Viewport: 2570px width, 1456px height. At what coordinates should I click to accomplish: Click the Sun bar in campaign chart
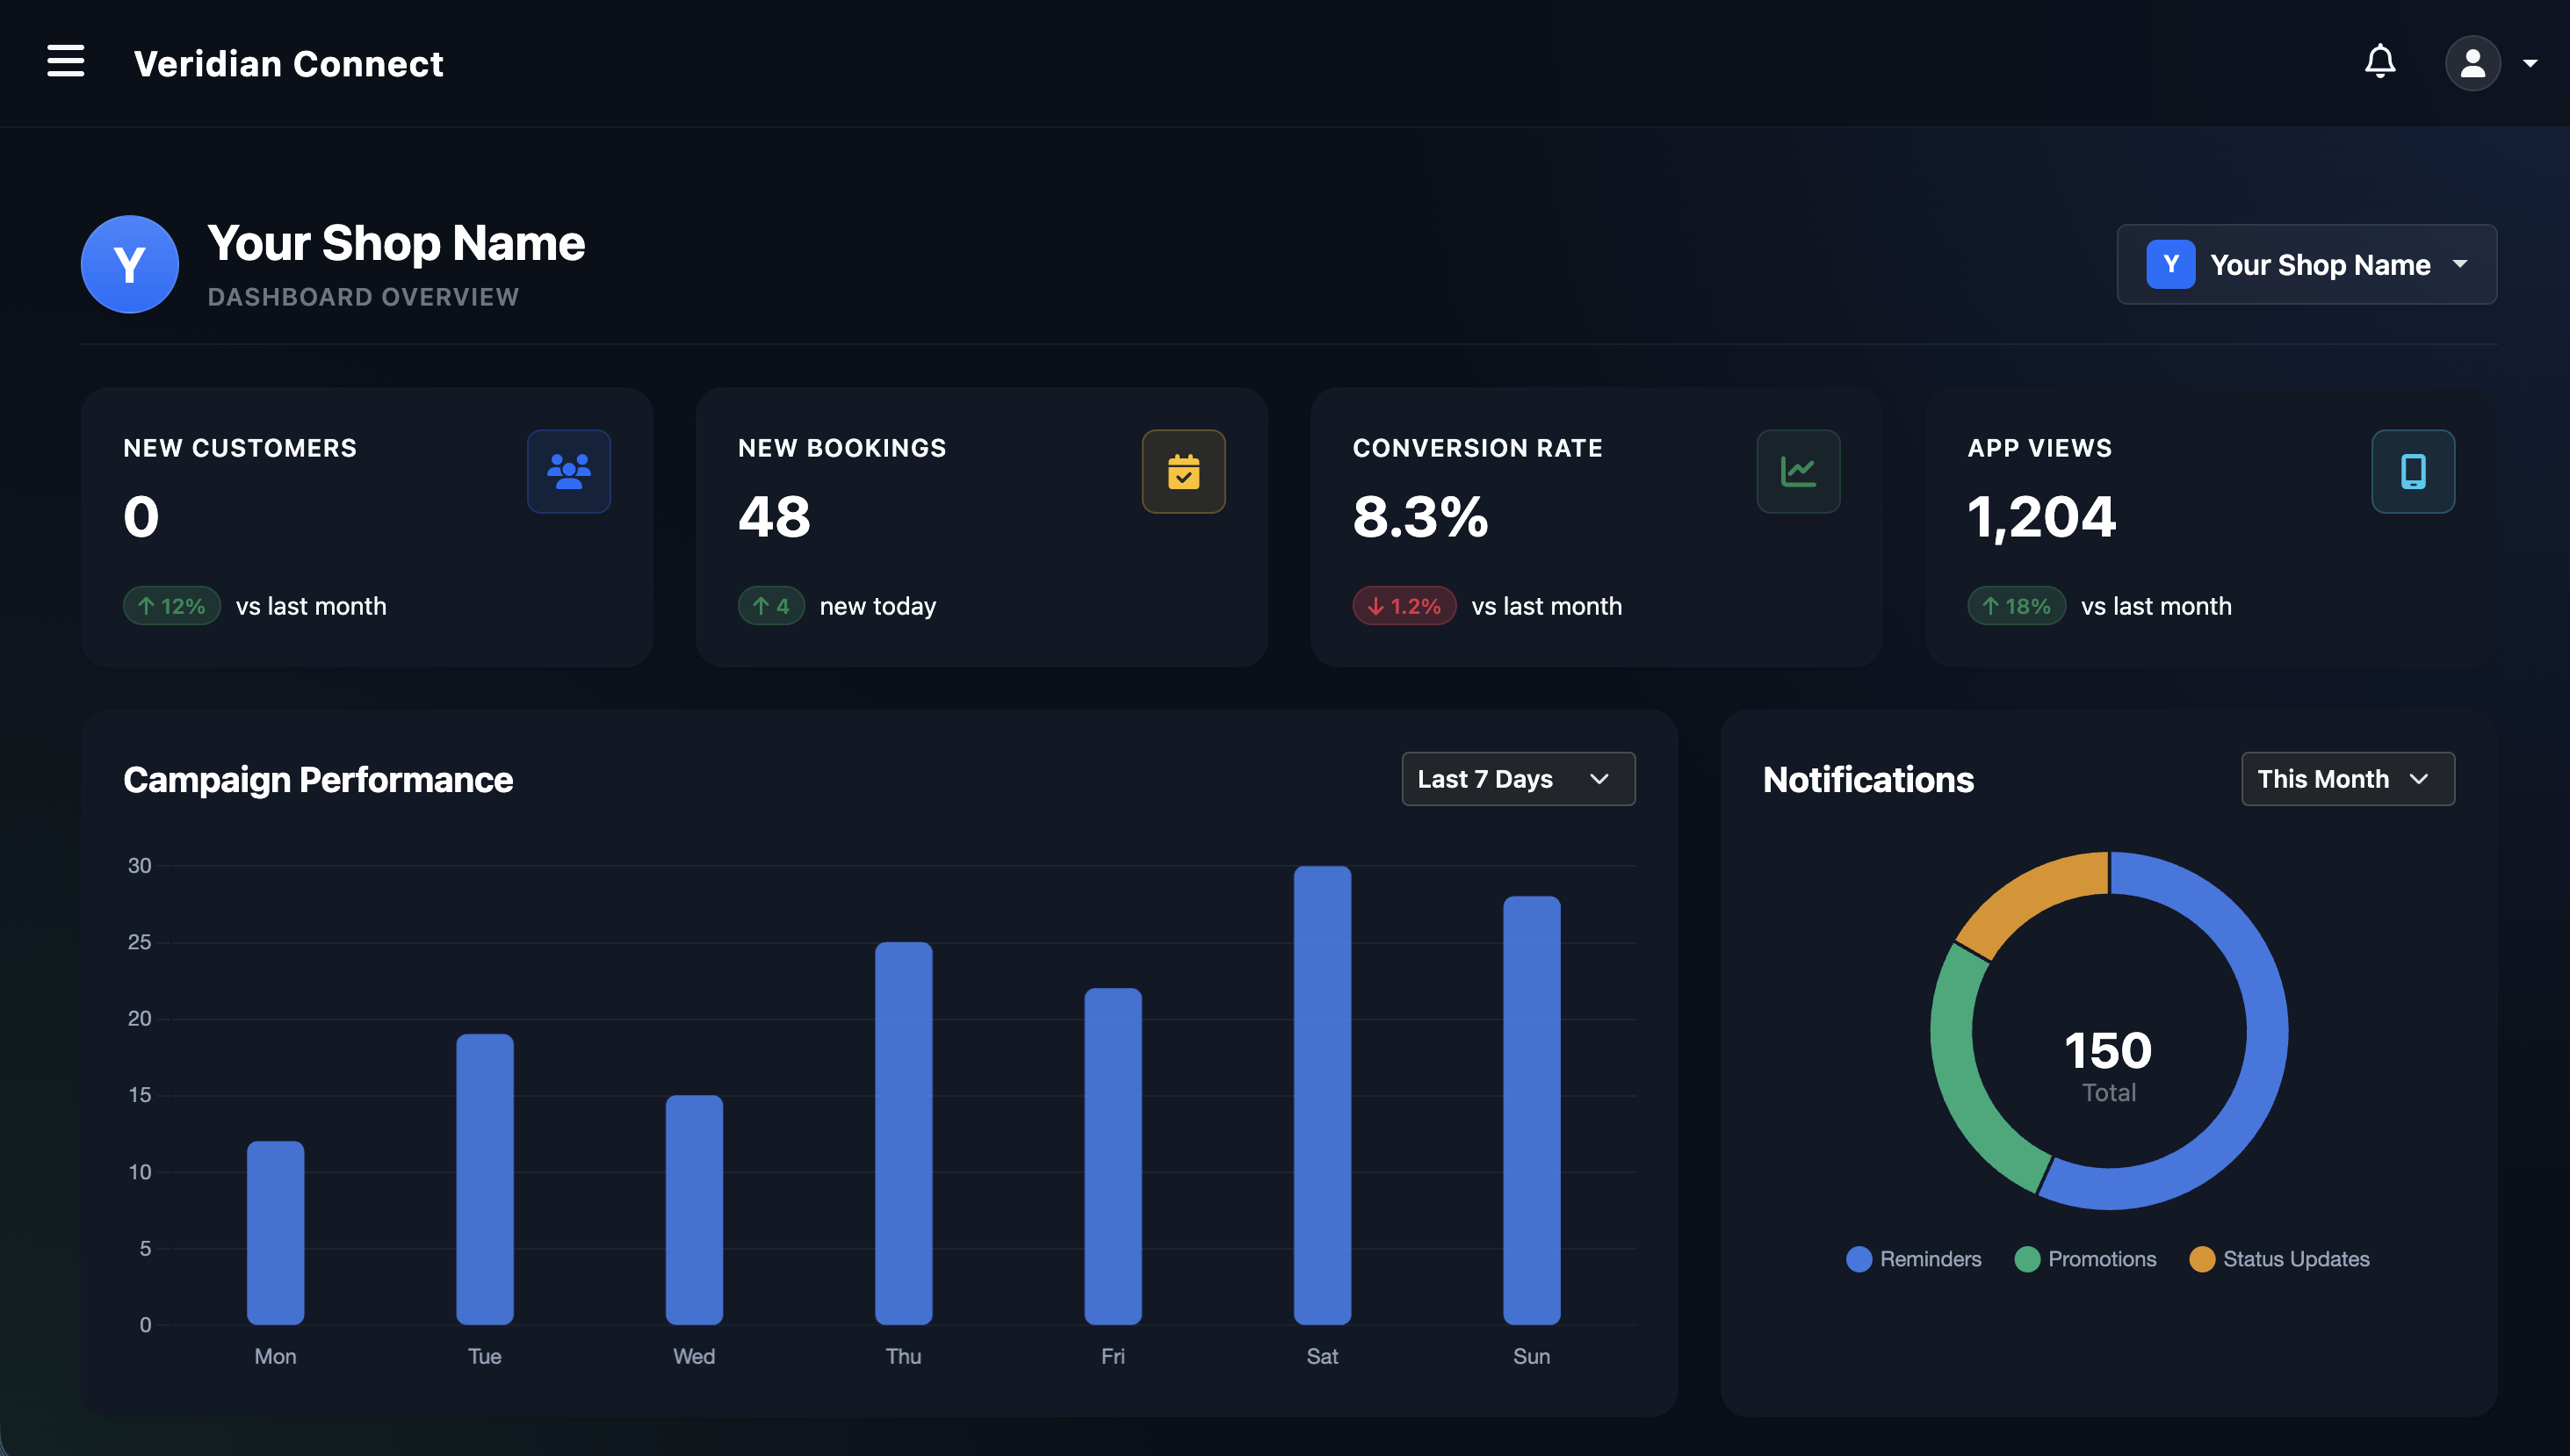click(1531, 1109)
